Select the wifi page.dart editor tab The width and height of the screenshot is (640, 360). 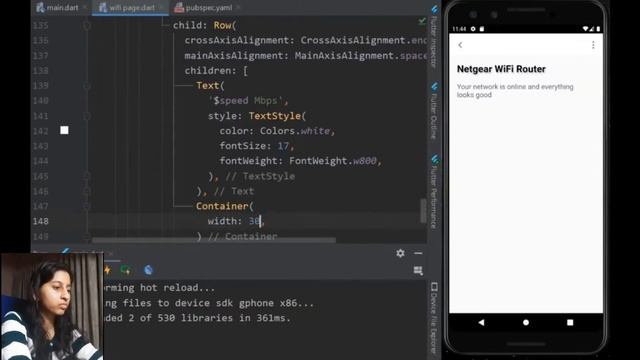pos(129,7)
